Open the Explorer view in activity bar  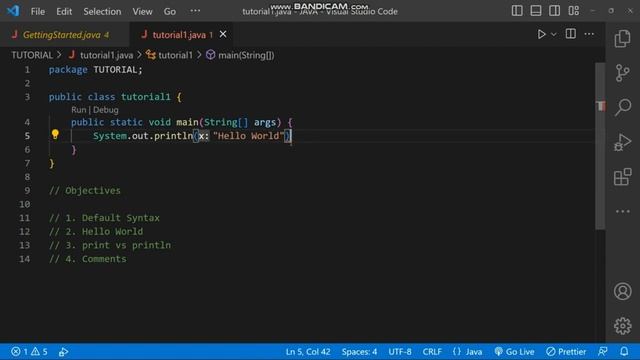coord(622,38)
